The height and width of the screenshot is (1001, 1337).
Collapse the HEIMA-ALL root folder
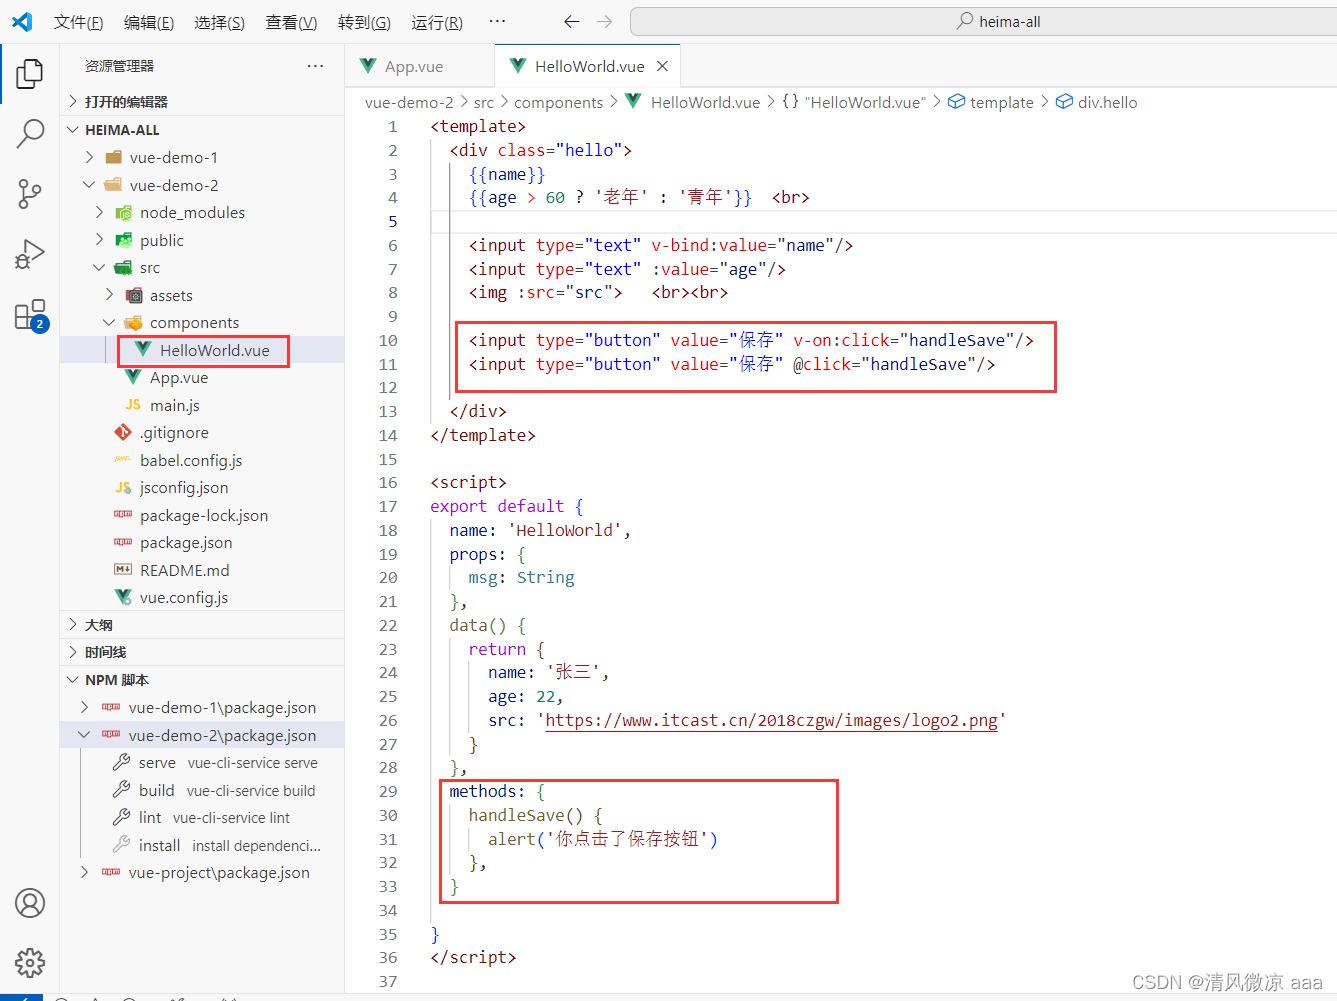202,130
